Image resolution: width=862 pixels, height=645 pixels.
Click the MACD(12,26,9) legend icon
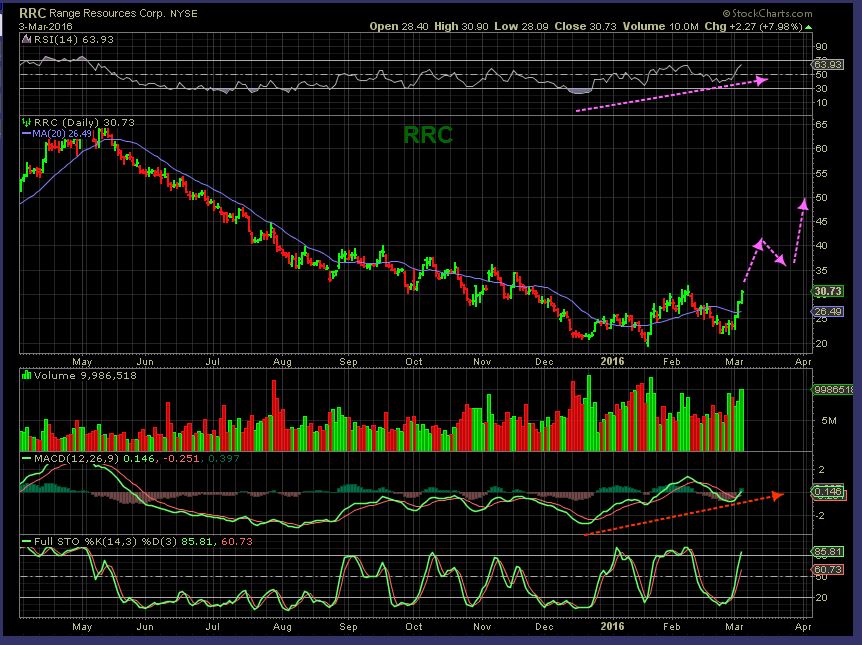pos(24,458)
